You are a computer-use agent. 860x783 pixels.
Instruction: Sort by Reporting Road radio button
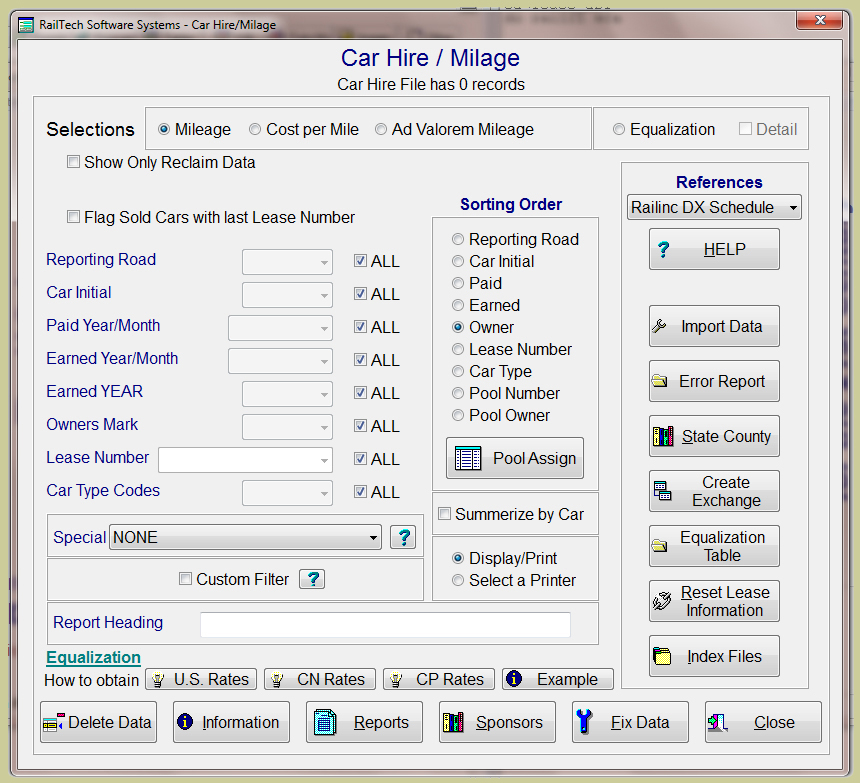457,239
